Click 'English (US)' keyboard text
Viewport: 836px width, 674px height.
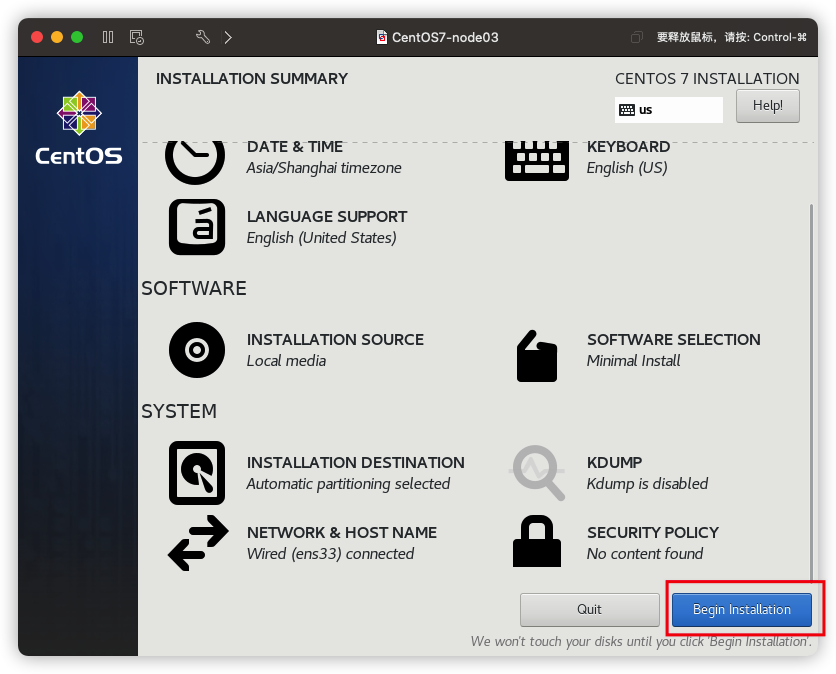pyautogui.click(x=627, y=168)
